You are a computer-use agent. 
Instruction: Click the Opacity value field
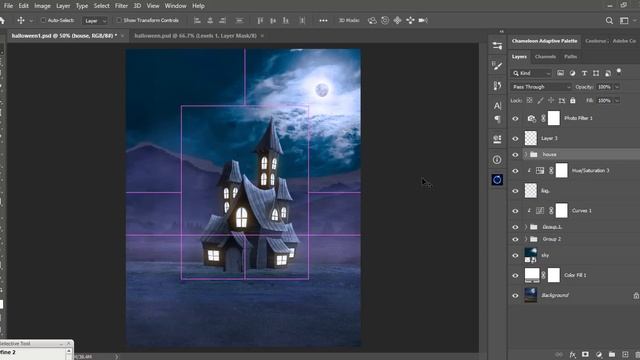[x=604, y=87]
